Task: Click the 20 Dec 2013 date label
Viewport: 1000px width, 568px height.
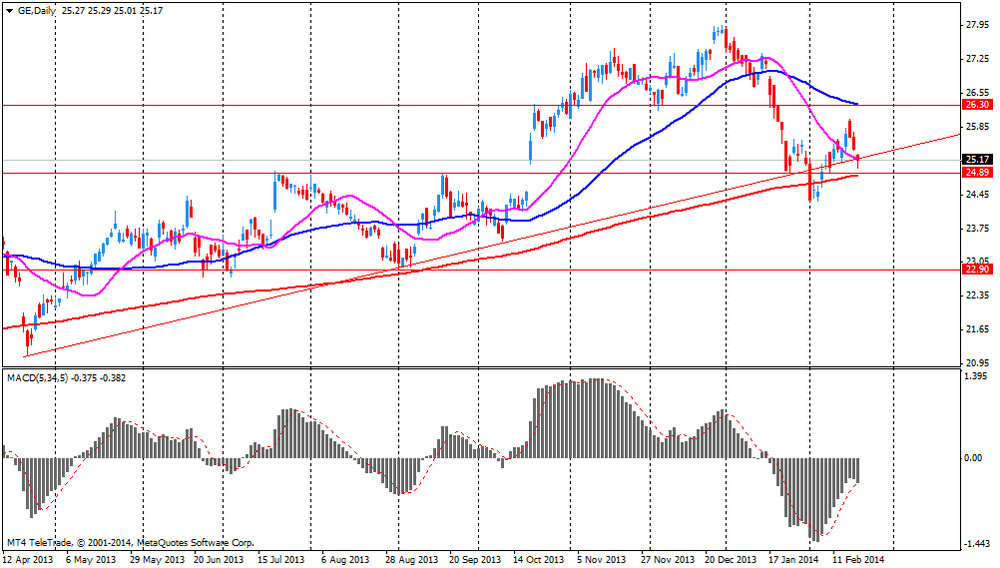Action: tap(730, 560)
